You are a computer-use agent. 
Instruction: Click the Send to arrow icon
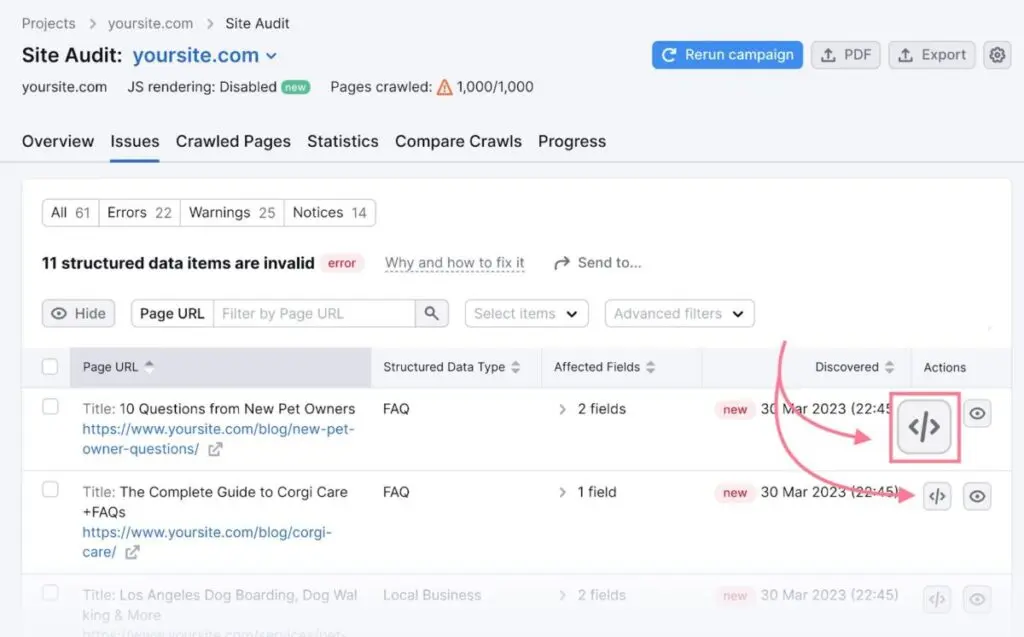(x=561, y=263)
